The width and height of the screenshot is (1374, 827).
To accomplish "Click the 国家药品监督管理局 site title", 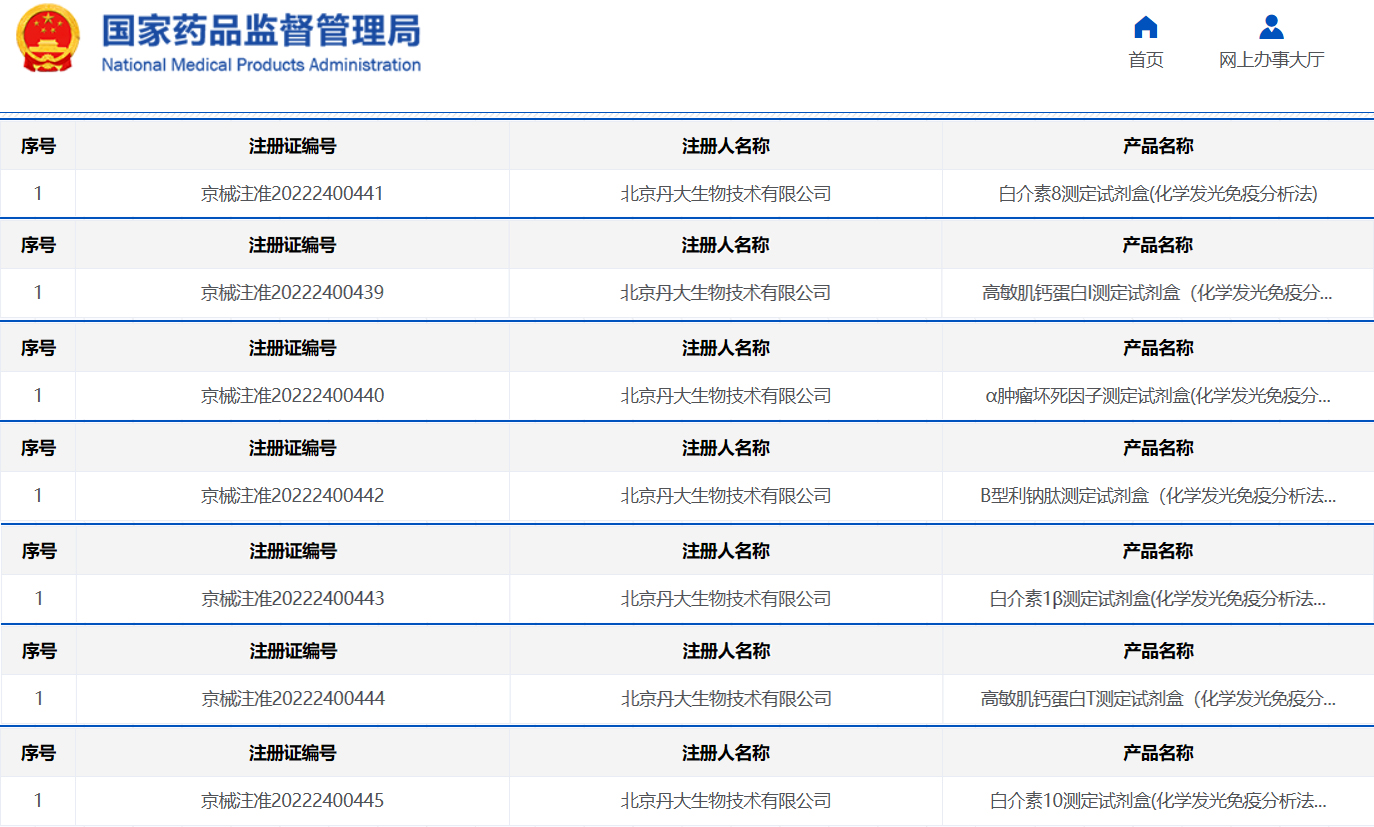I will (x=261, y=30).
